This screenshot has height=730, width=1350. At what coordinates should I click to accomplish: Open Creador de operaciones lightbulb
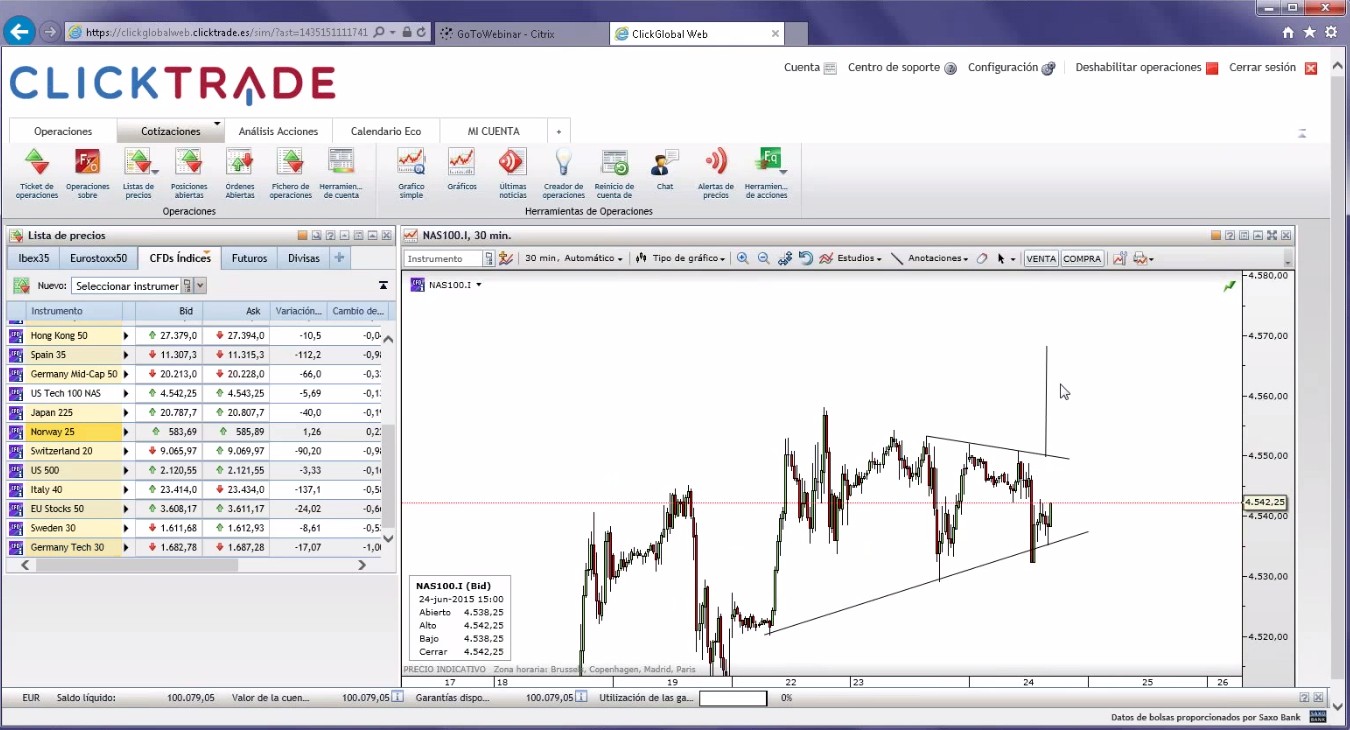pos(564,172)
